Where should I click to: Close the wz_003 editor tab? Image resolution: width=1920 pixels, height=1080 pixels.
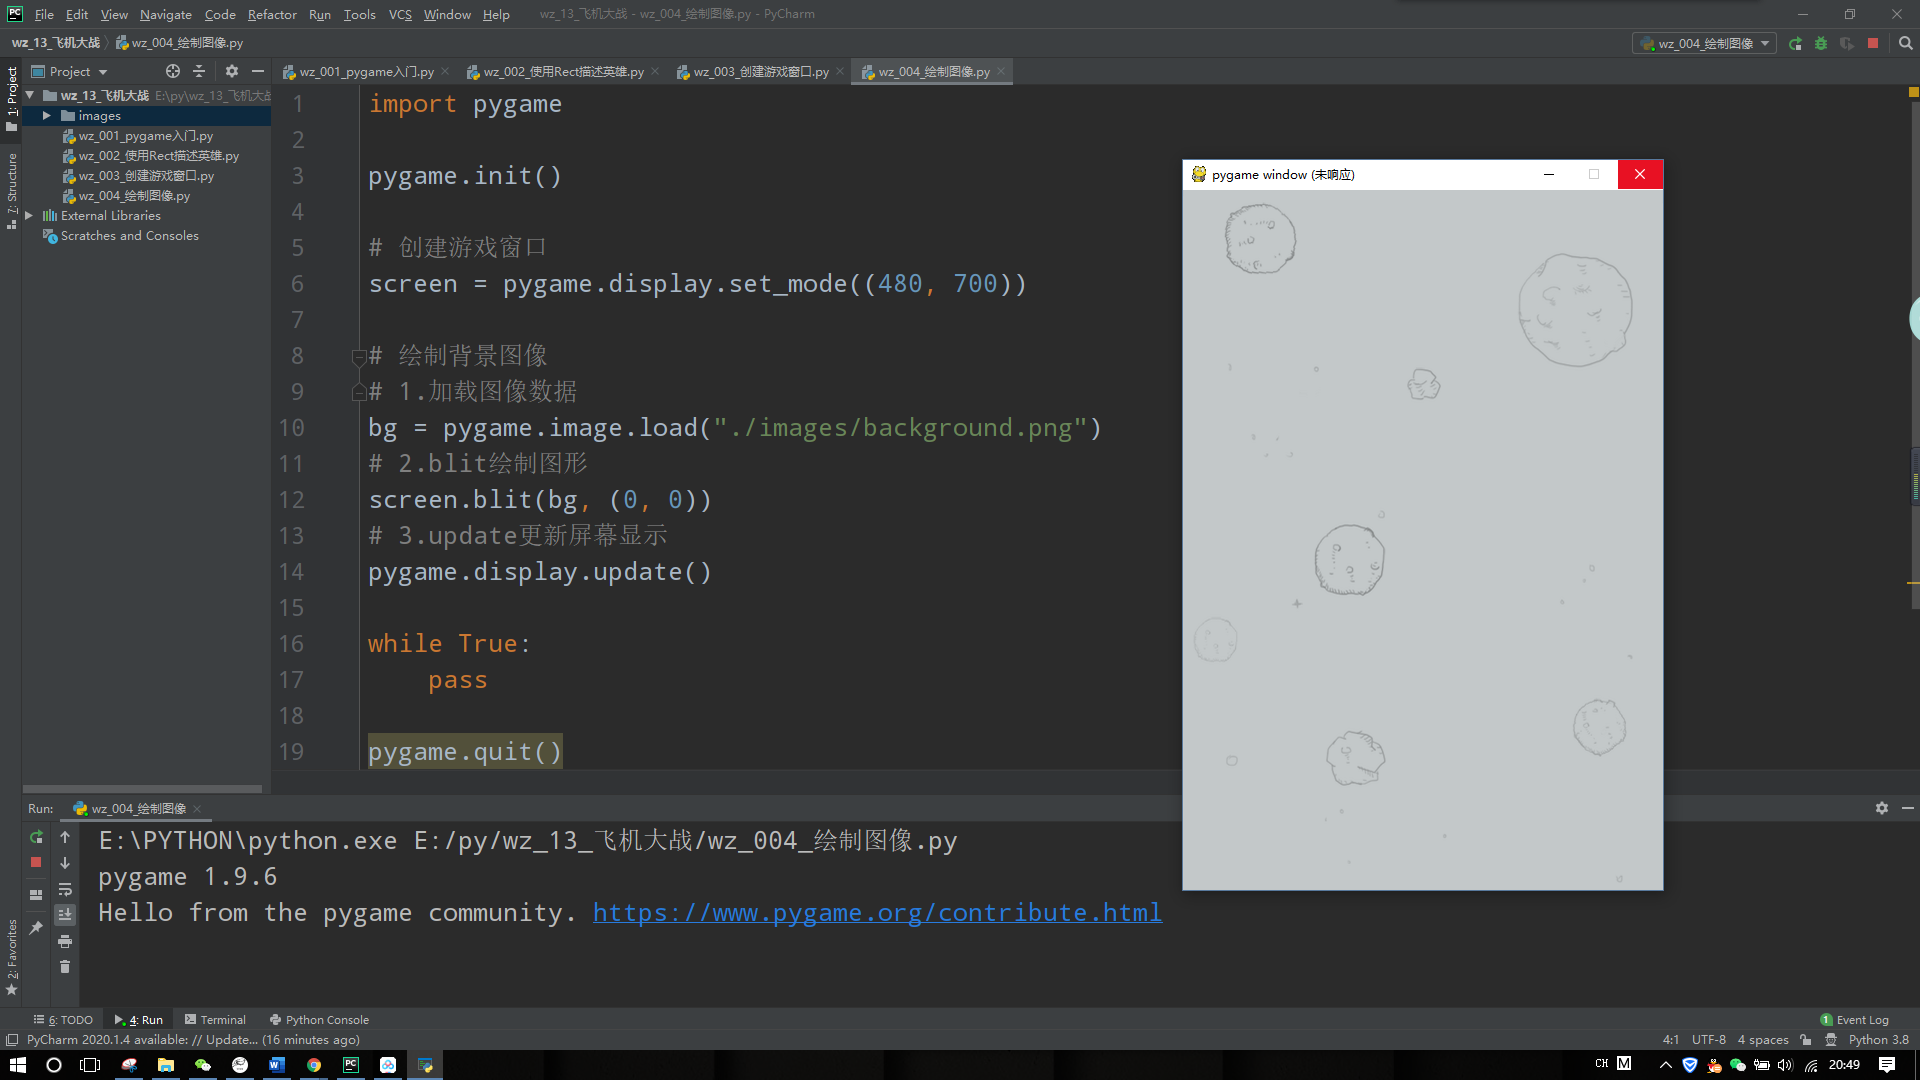840,71
